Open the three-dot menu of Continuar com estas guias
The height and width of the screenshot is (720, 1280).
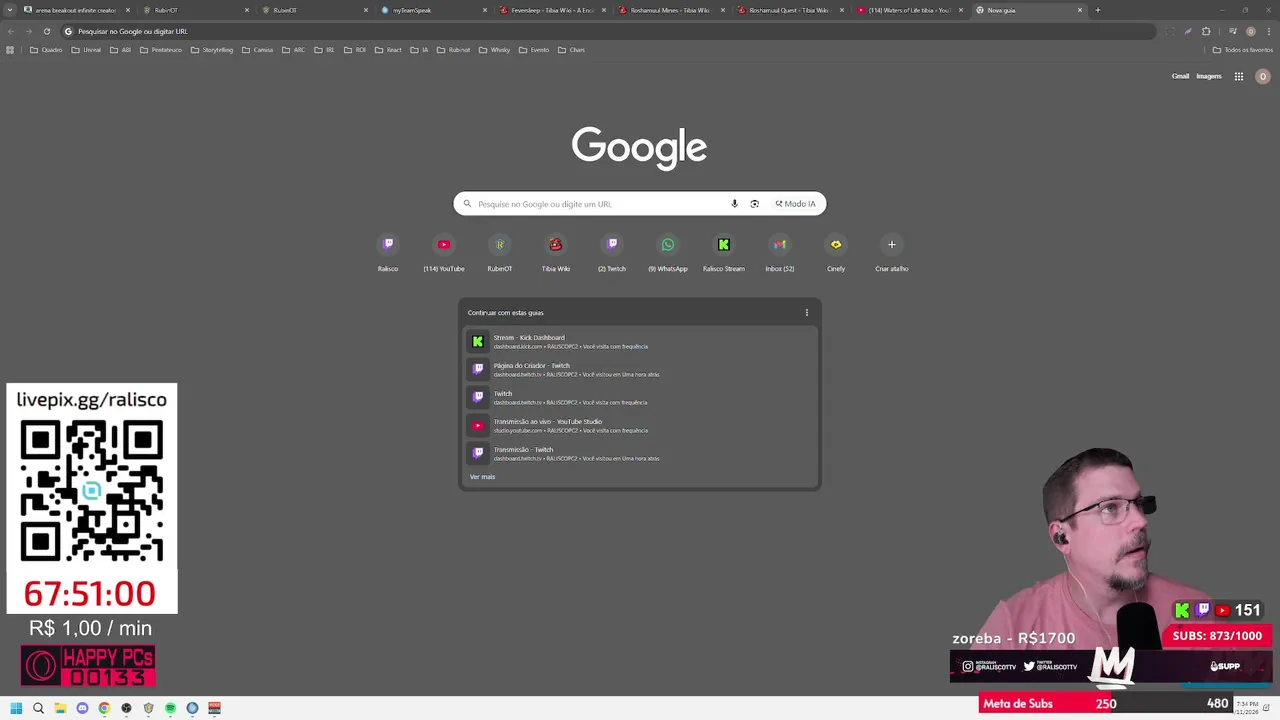click(807, 313)
